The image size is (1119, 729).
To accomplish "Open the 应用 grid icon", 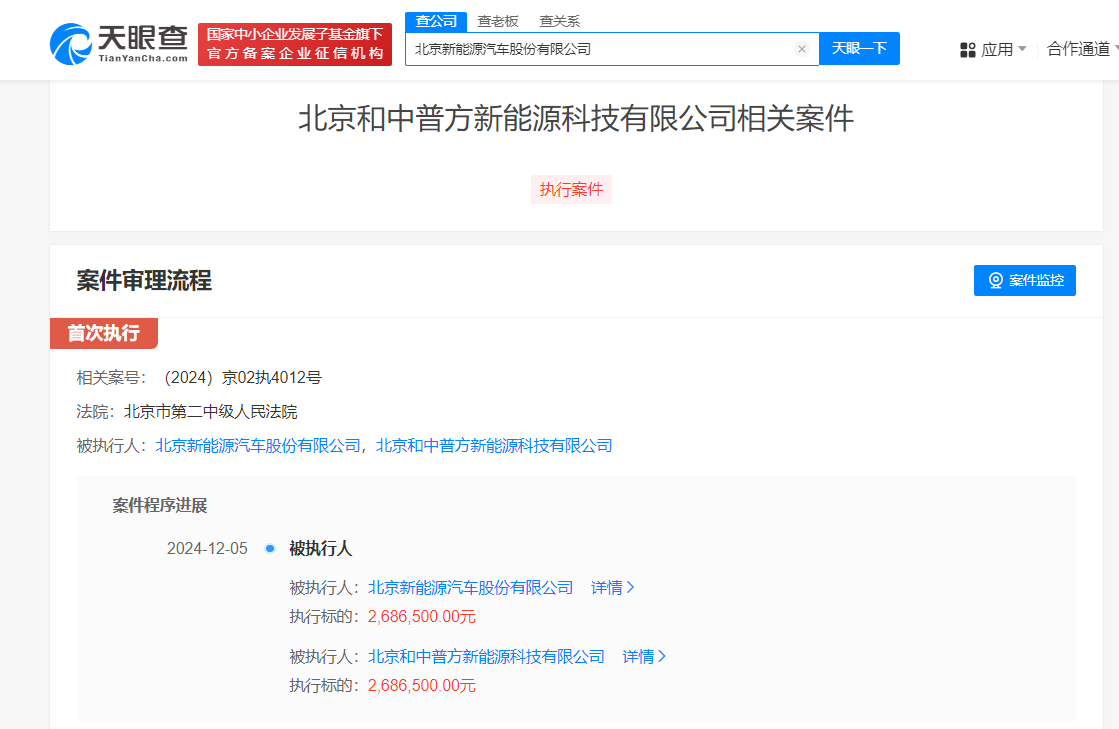I will click(968, 50).
